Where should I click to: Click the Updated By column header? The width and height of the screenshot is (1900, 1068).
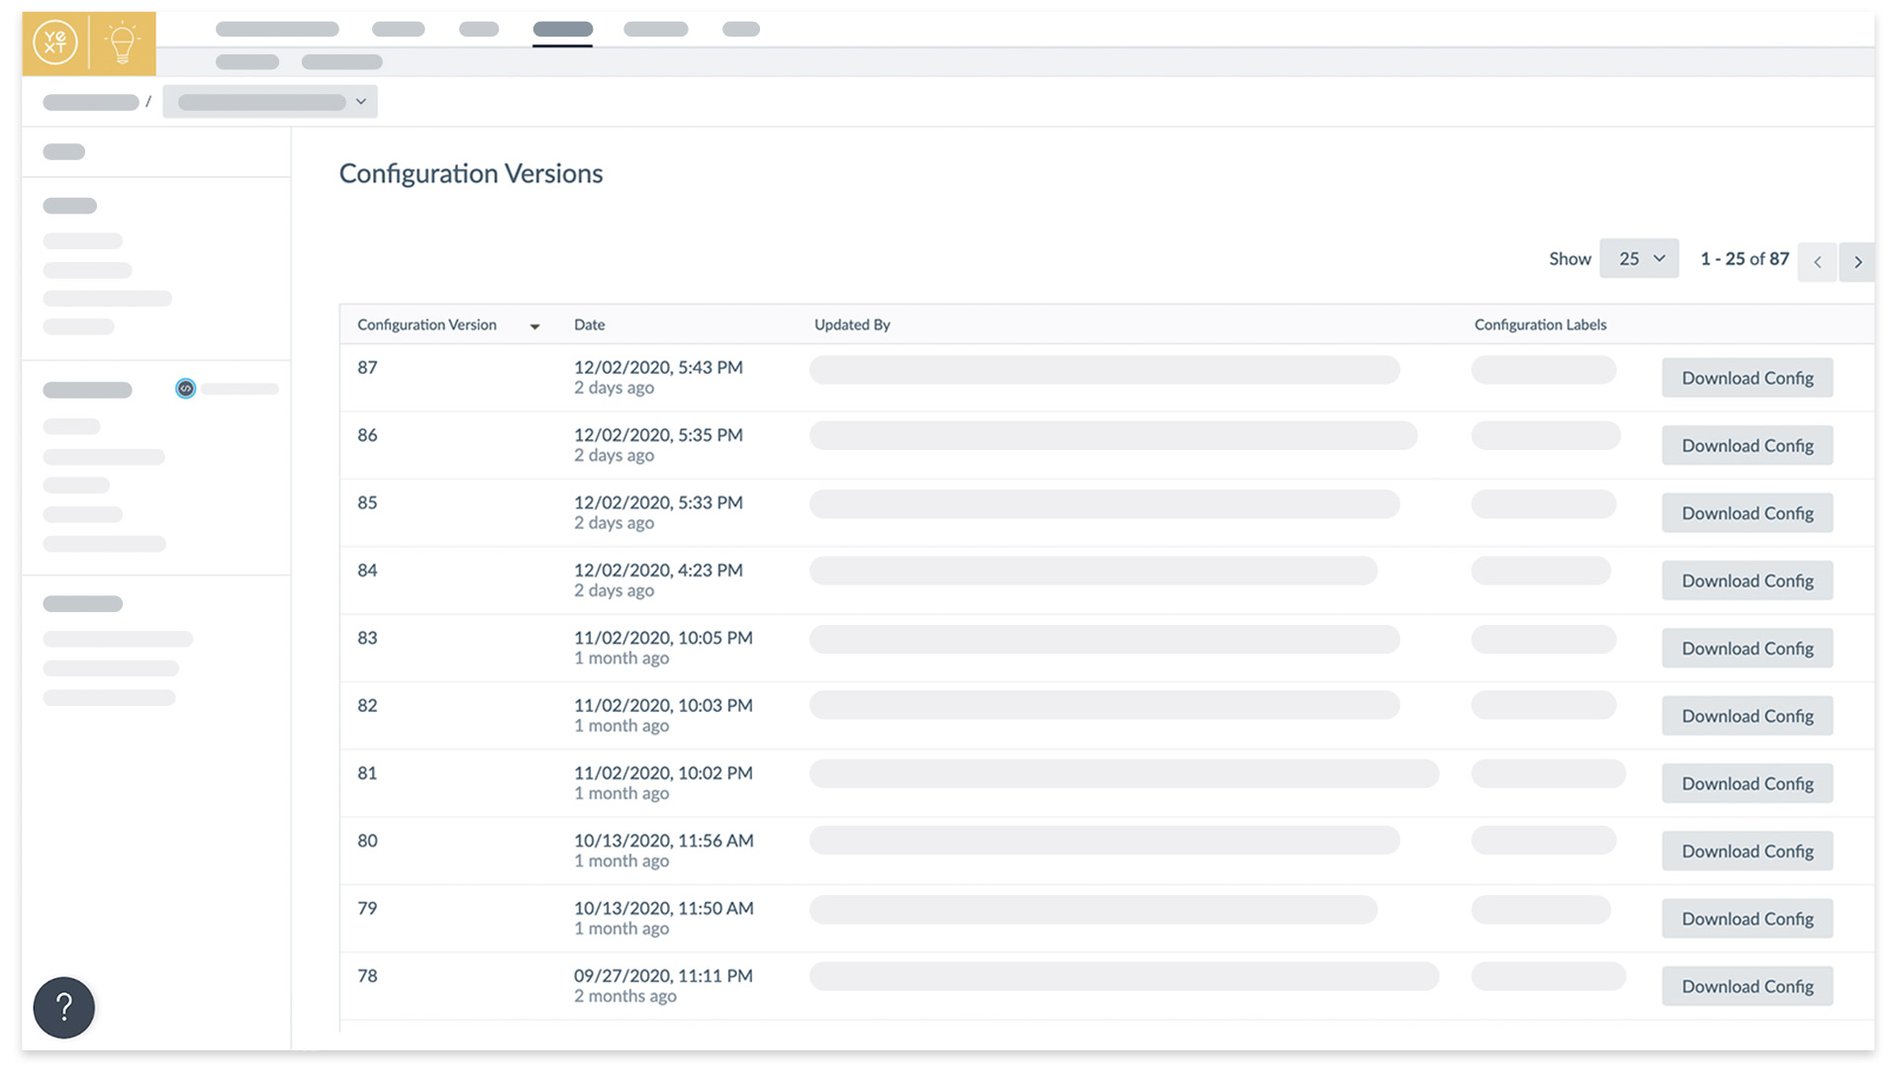tap(852, 325)
